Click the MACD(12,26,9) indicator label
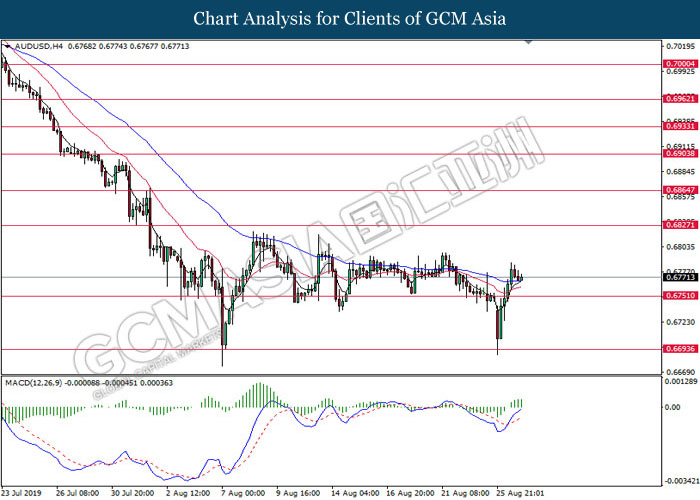The image size is (700, 500). click(x=35, y=383)
